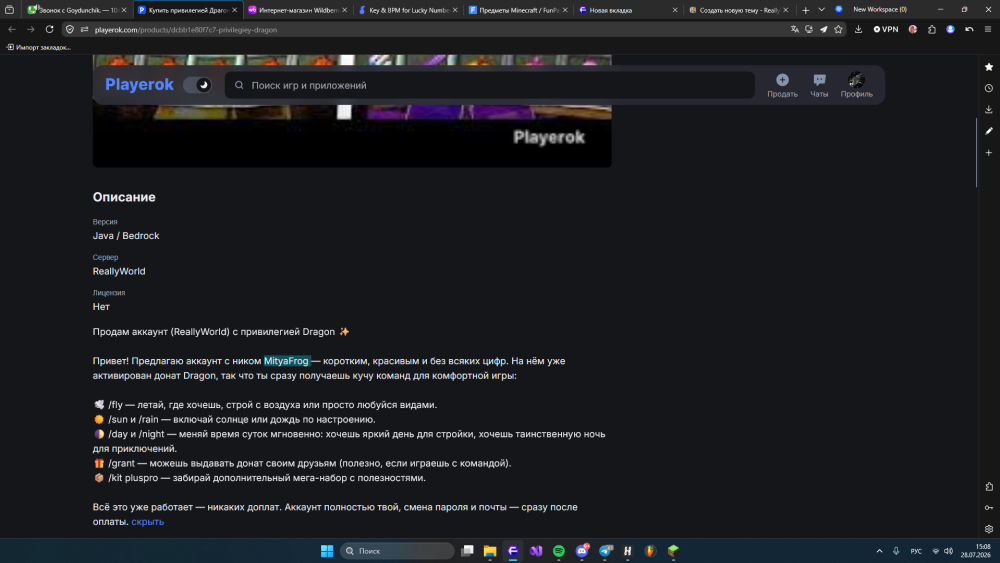Open sidebar settings gear
Screen dimensions: 1000x563
(x=989, y=529)
